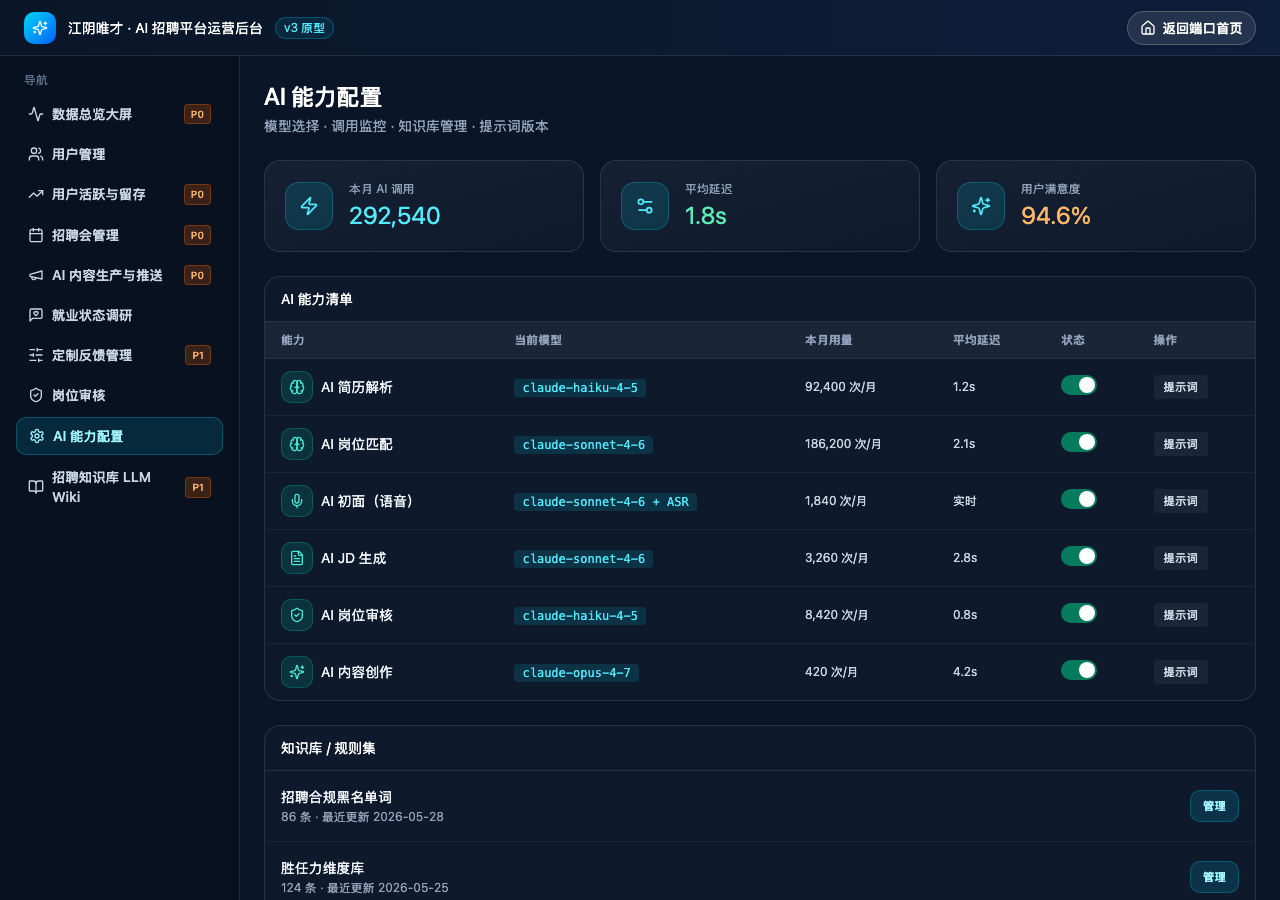Screen dimensions: 1280x900
Task: Click the chat icon beside 就业状态调研
Action: pos(36,315)
